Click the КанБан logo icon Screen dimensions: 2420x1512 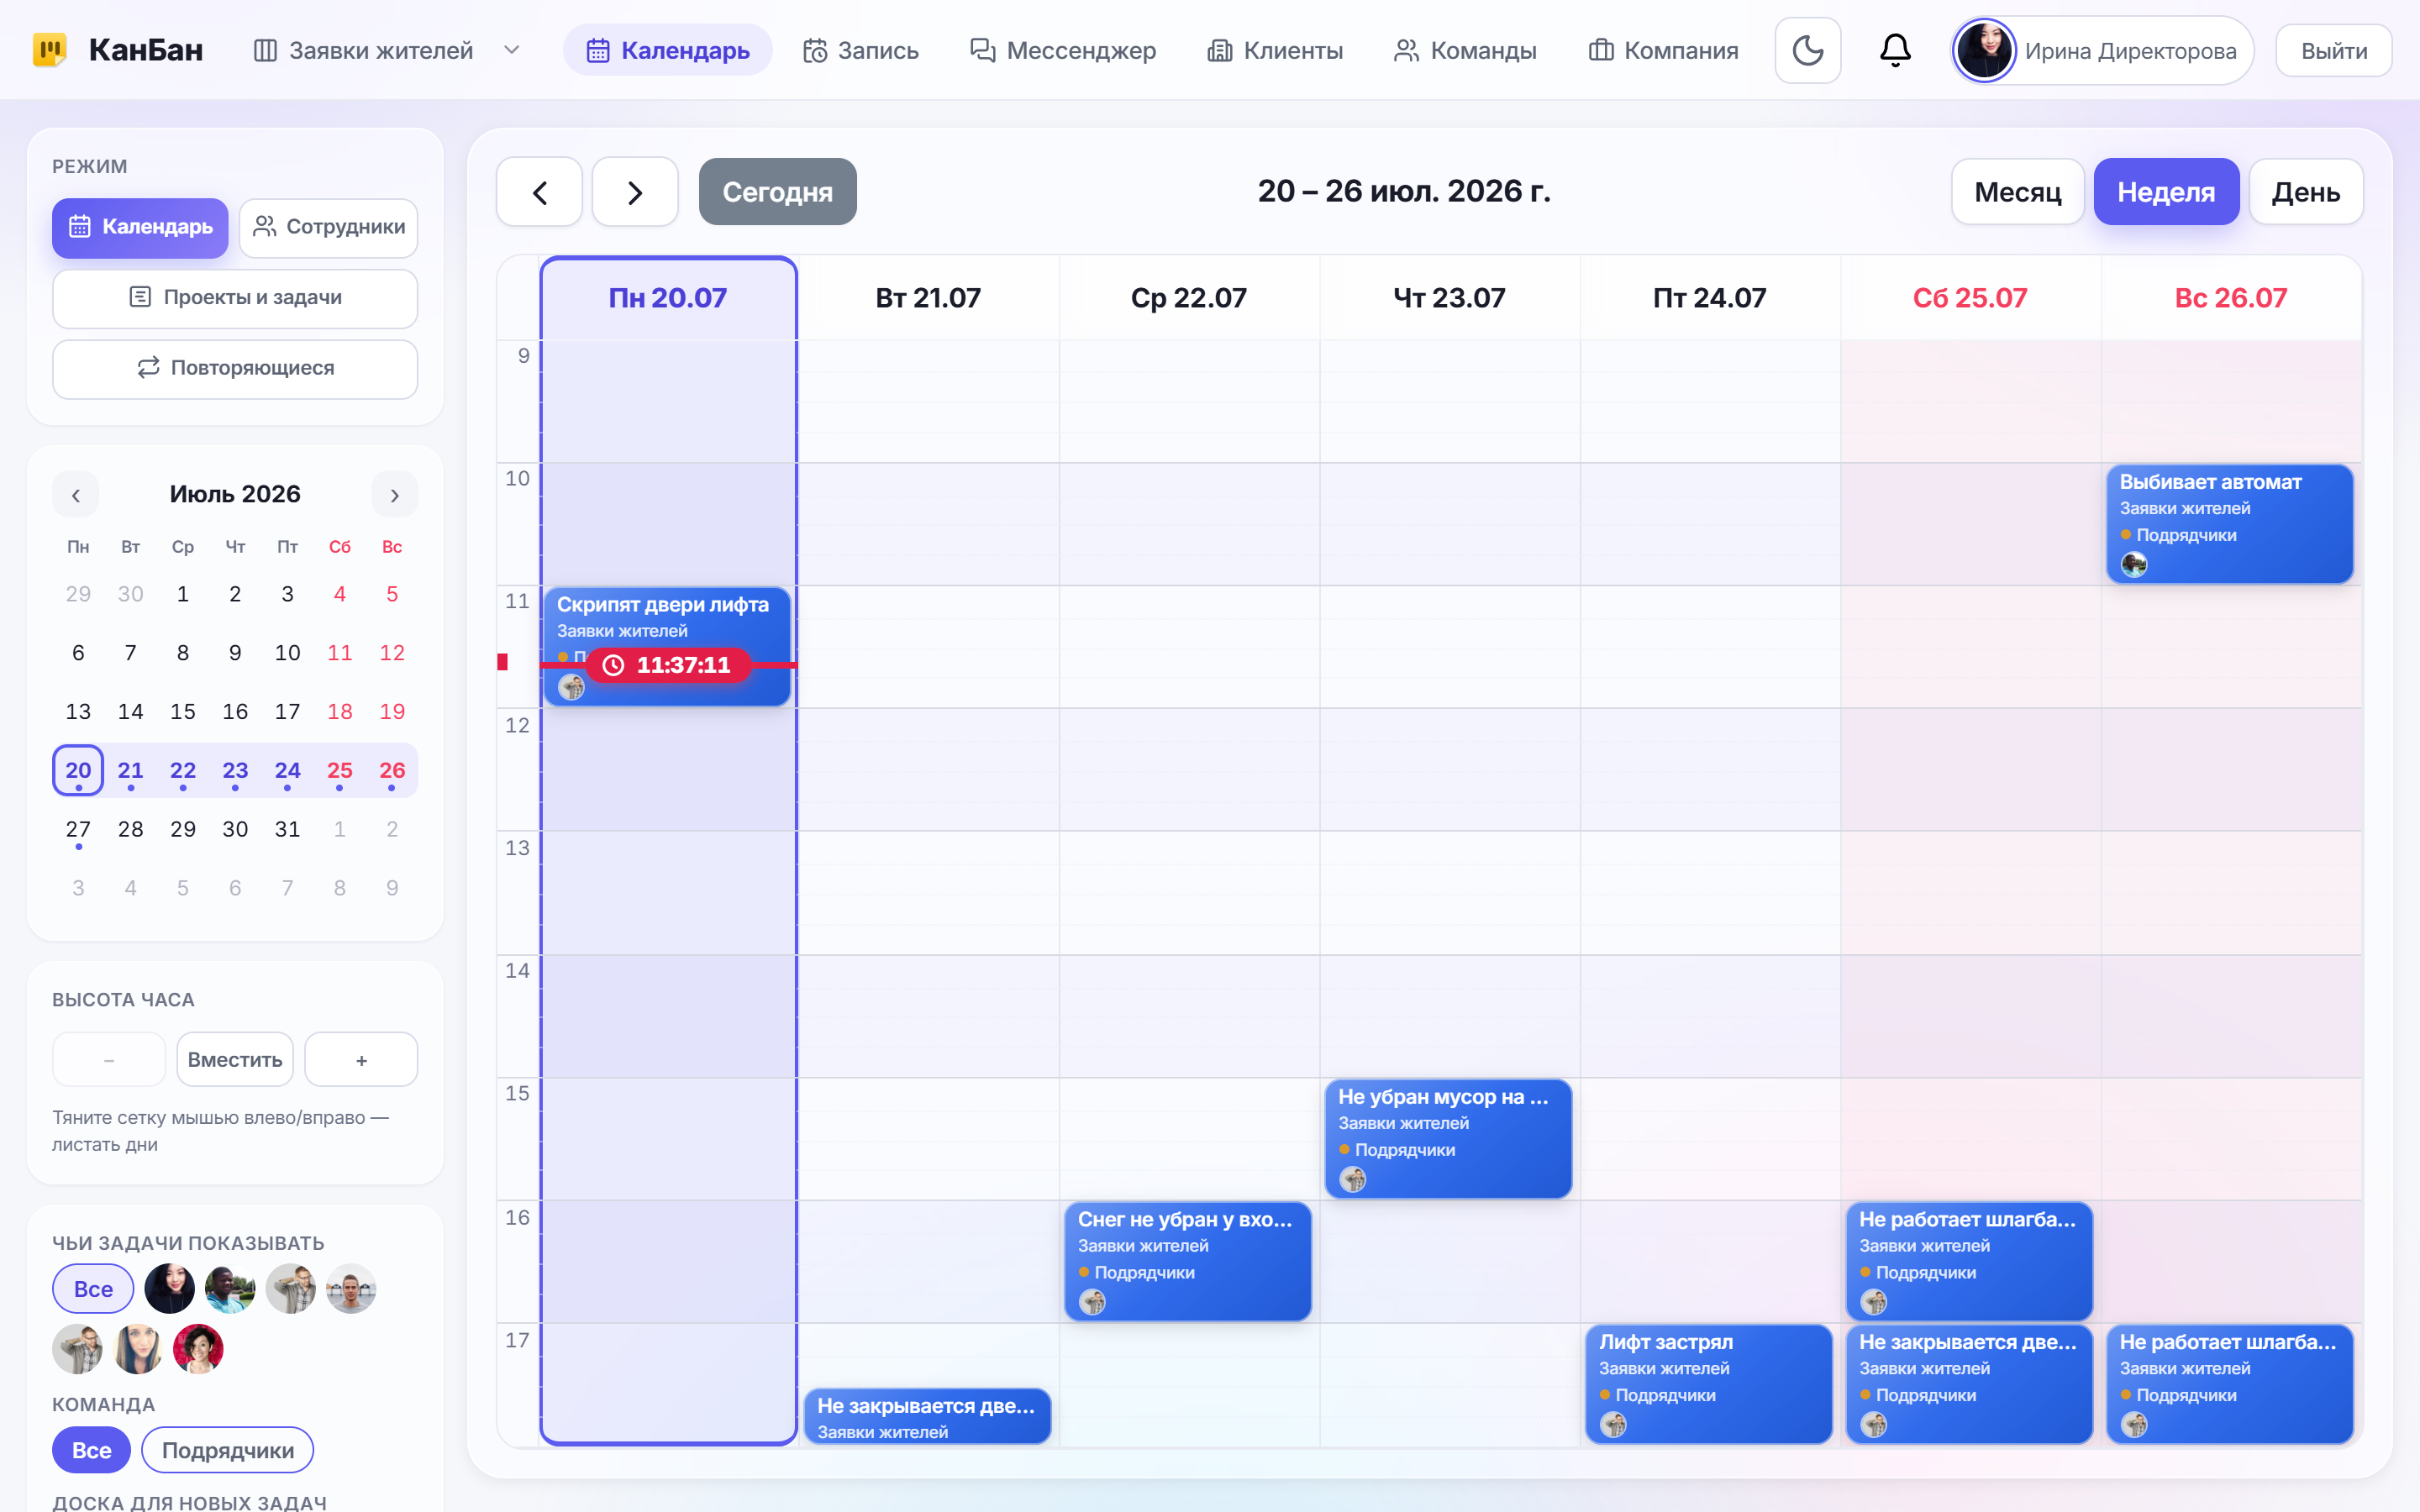click(x=49, y=49)
